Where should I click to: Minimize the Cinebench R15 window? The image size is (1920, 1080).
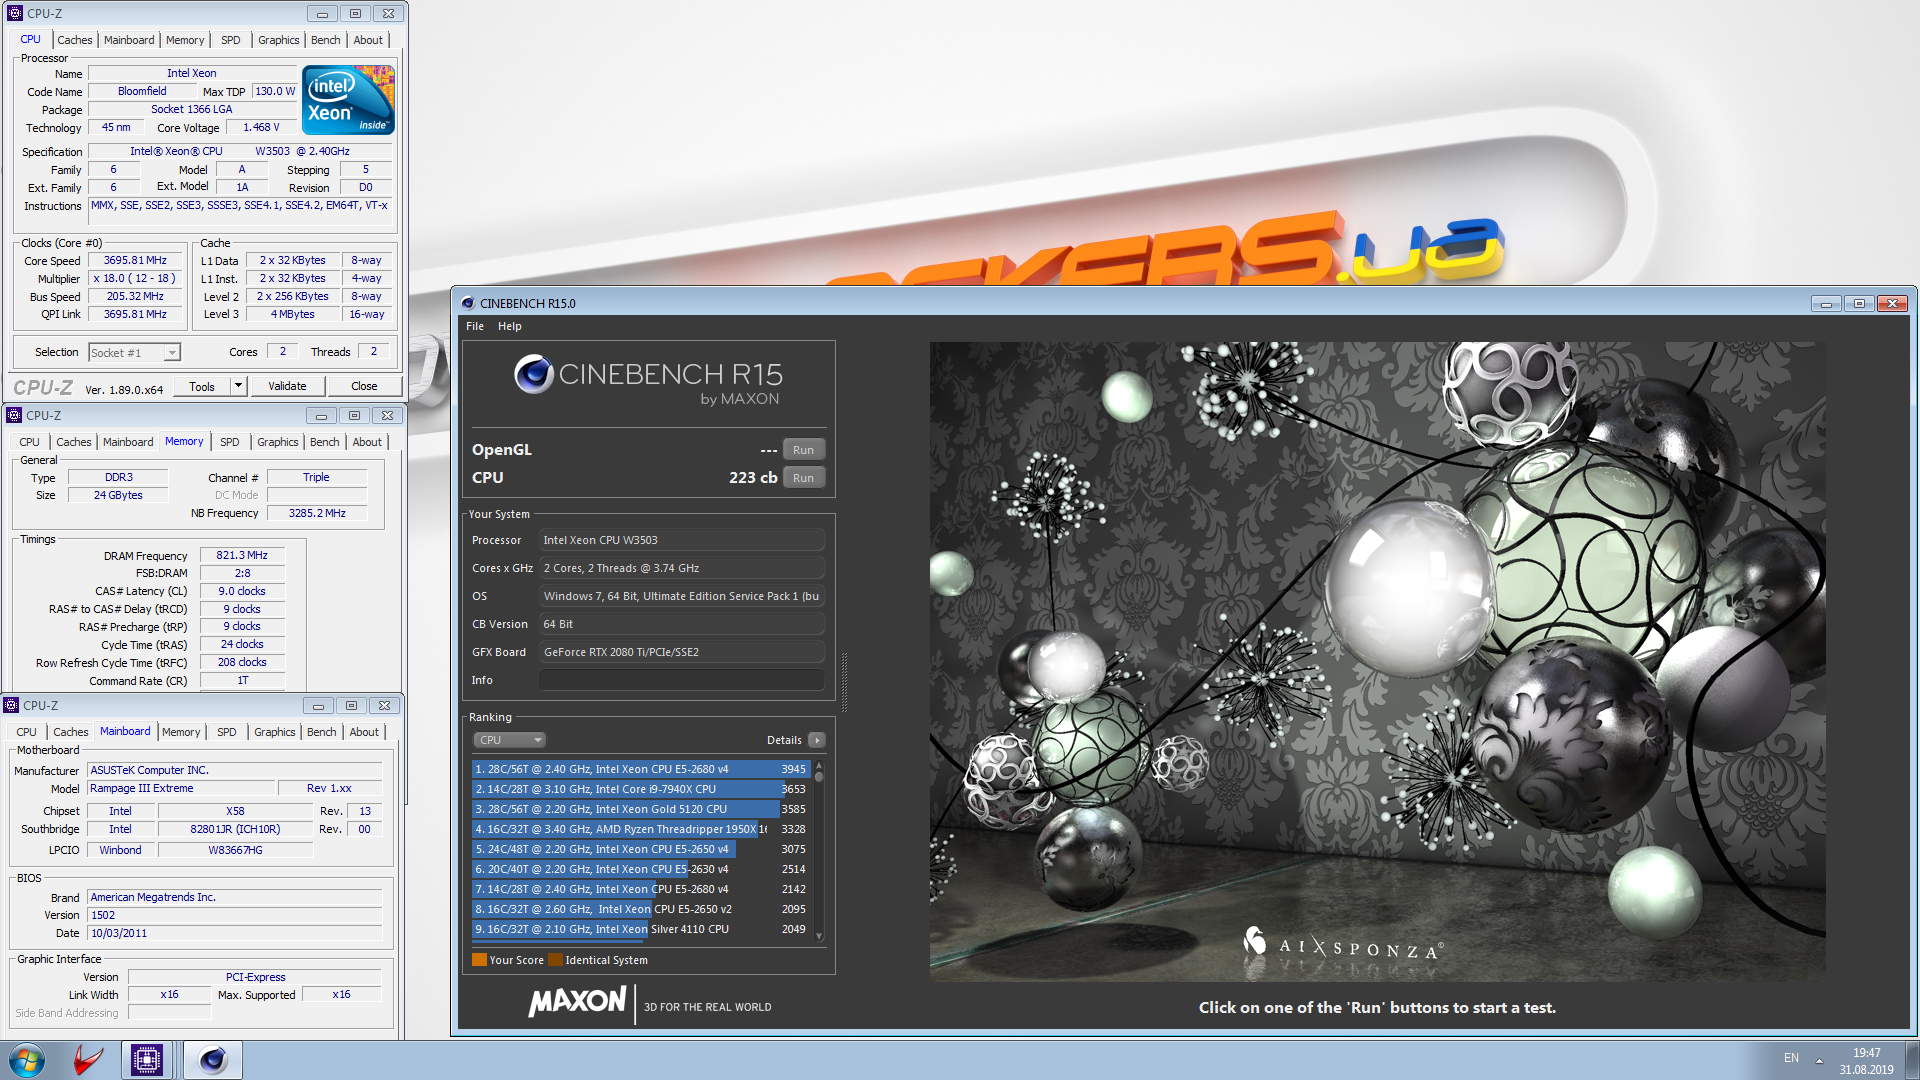click(1826, 304)
